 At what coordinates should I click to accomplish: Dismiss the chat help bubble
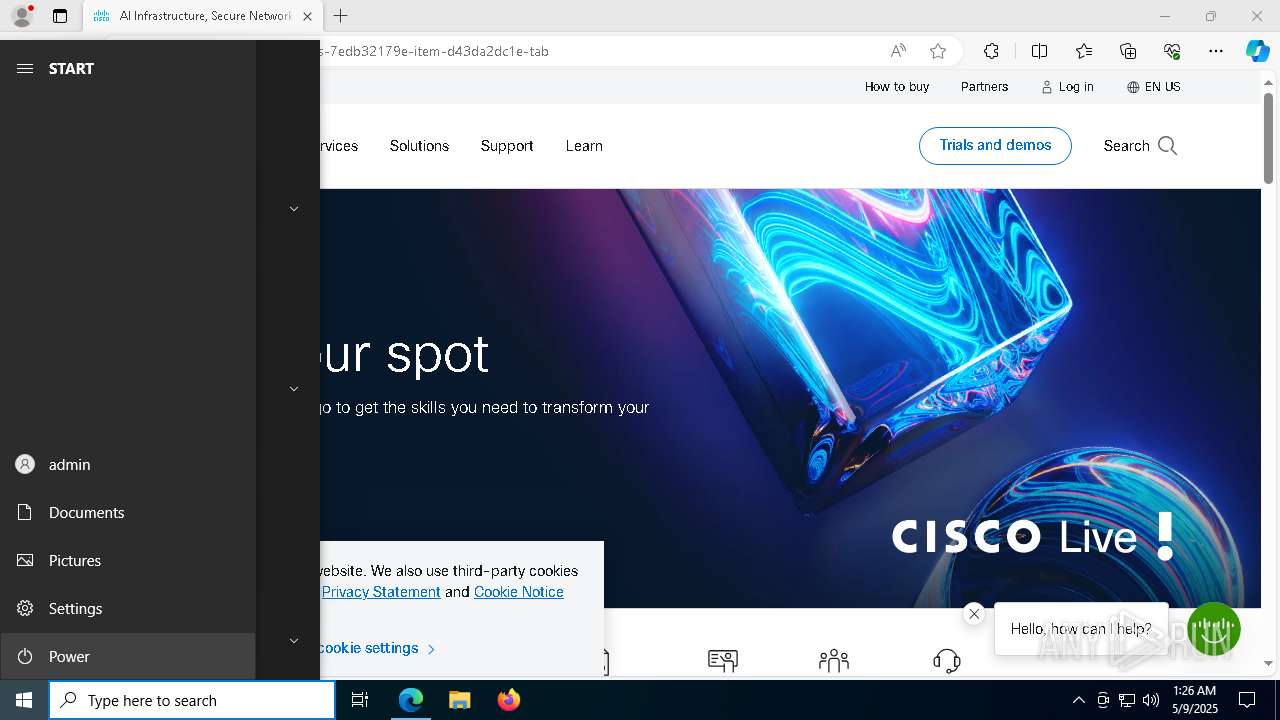pyautogui.click(x=974, y=614)
